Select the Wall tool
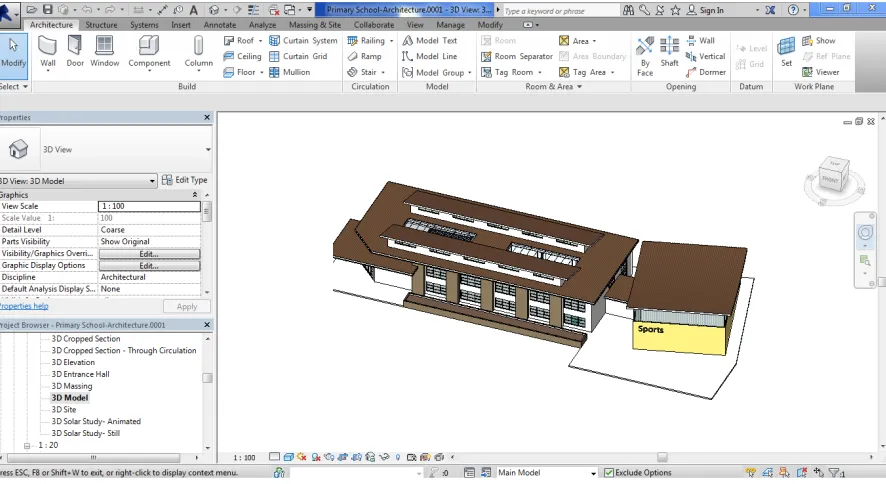886x484 pixels. (x=47, y=51)
